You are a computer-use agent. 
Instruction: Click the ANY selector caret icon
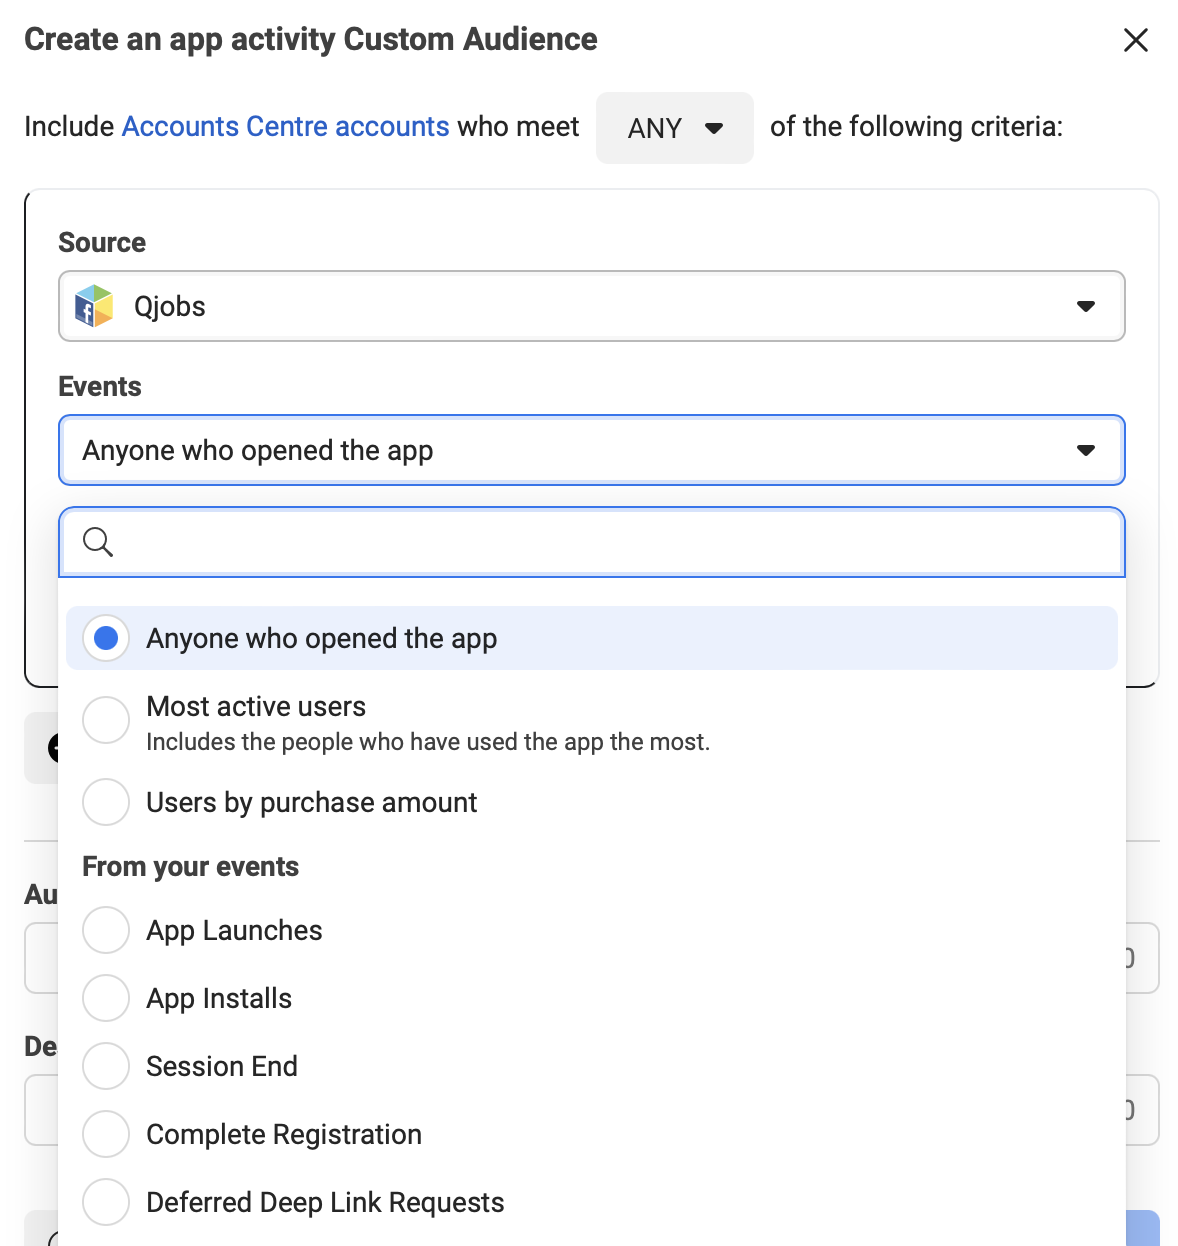click(714, 128)
